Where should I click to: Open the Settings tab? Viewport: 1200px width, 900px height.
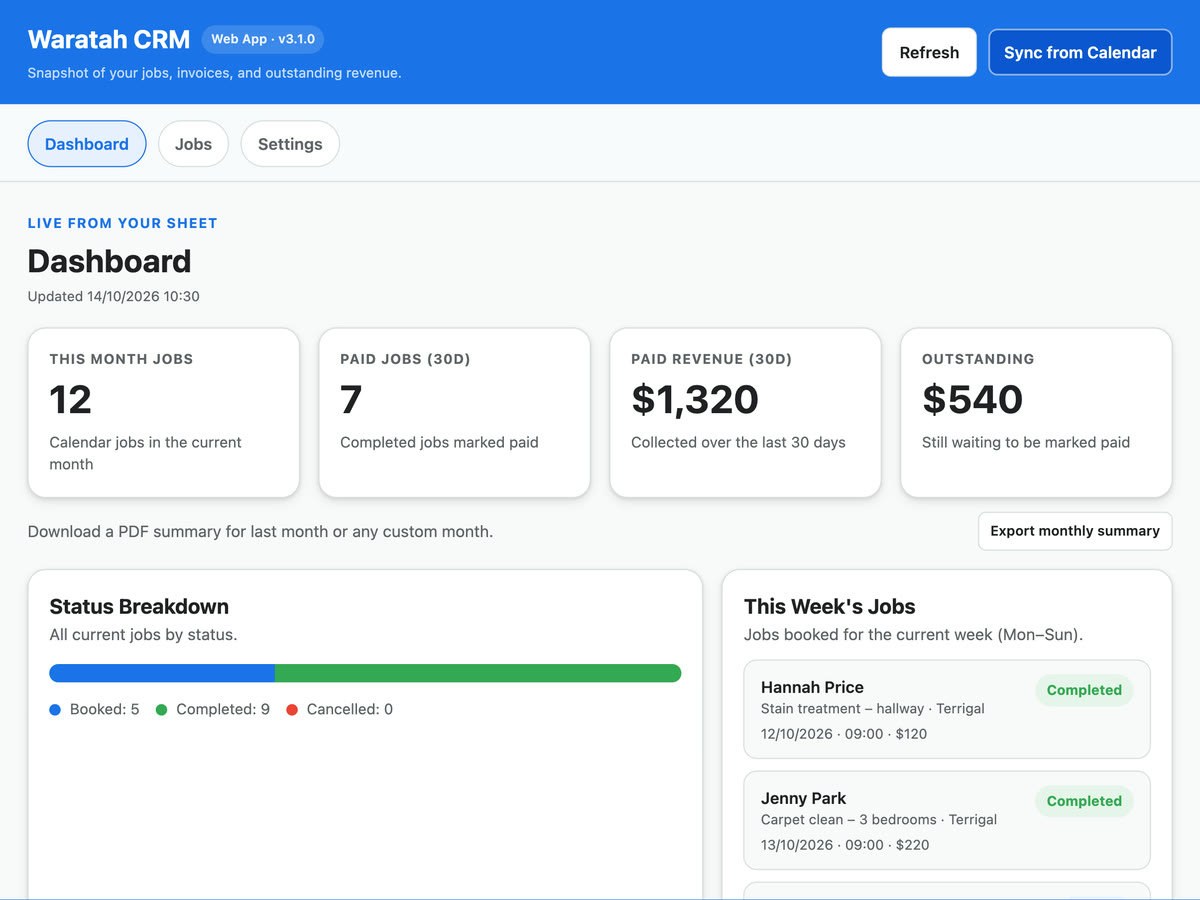click(x=290, y=144)
